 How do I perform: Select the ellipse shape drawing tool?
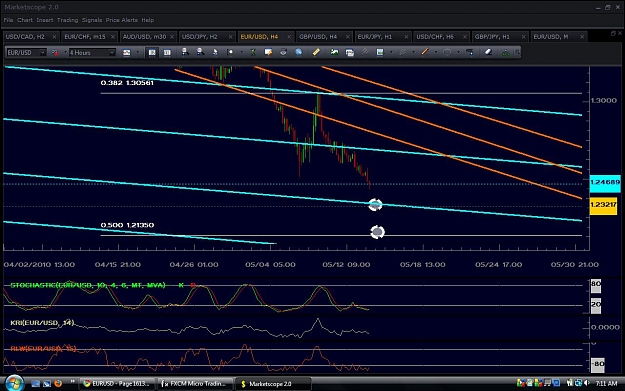click(447, 52)
